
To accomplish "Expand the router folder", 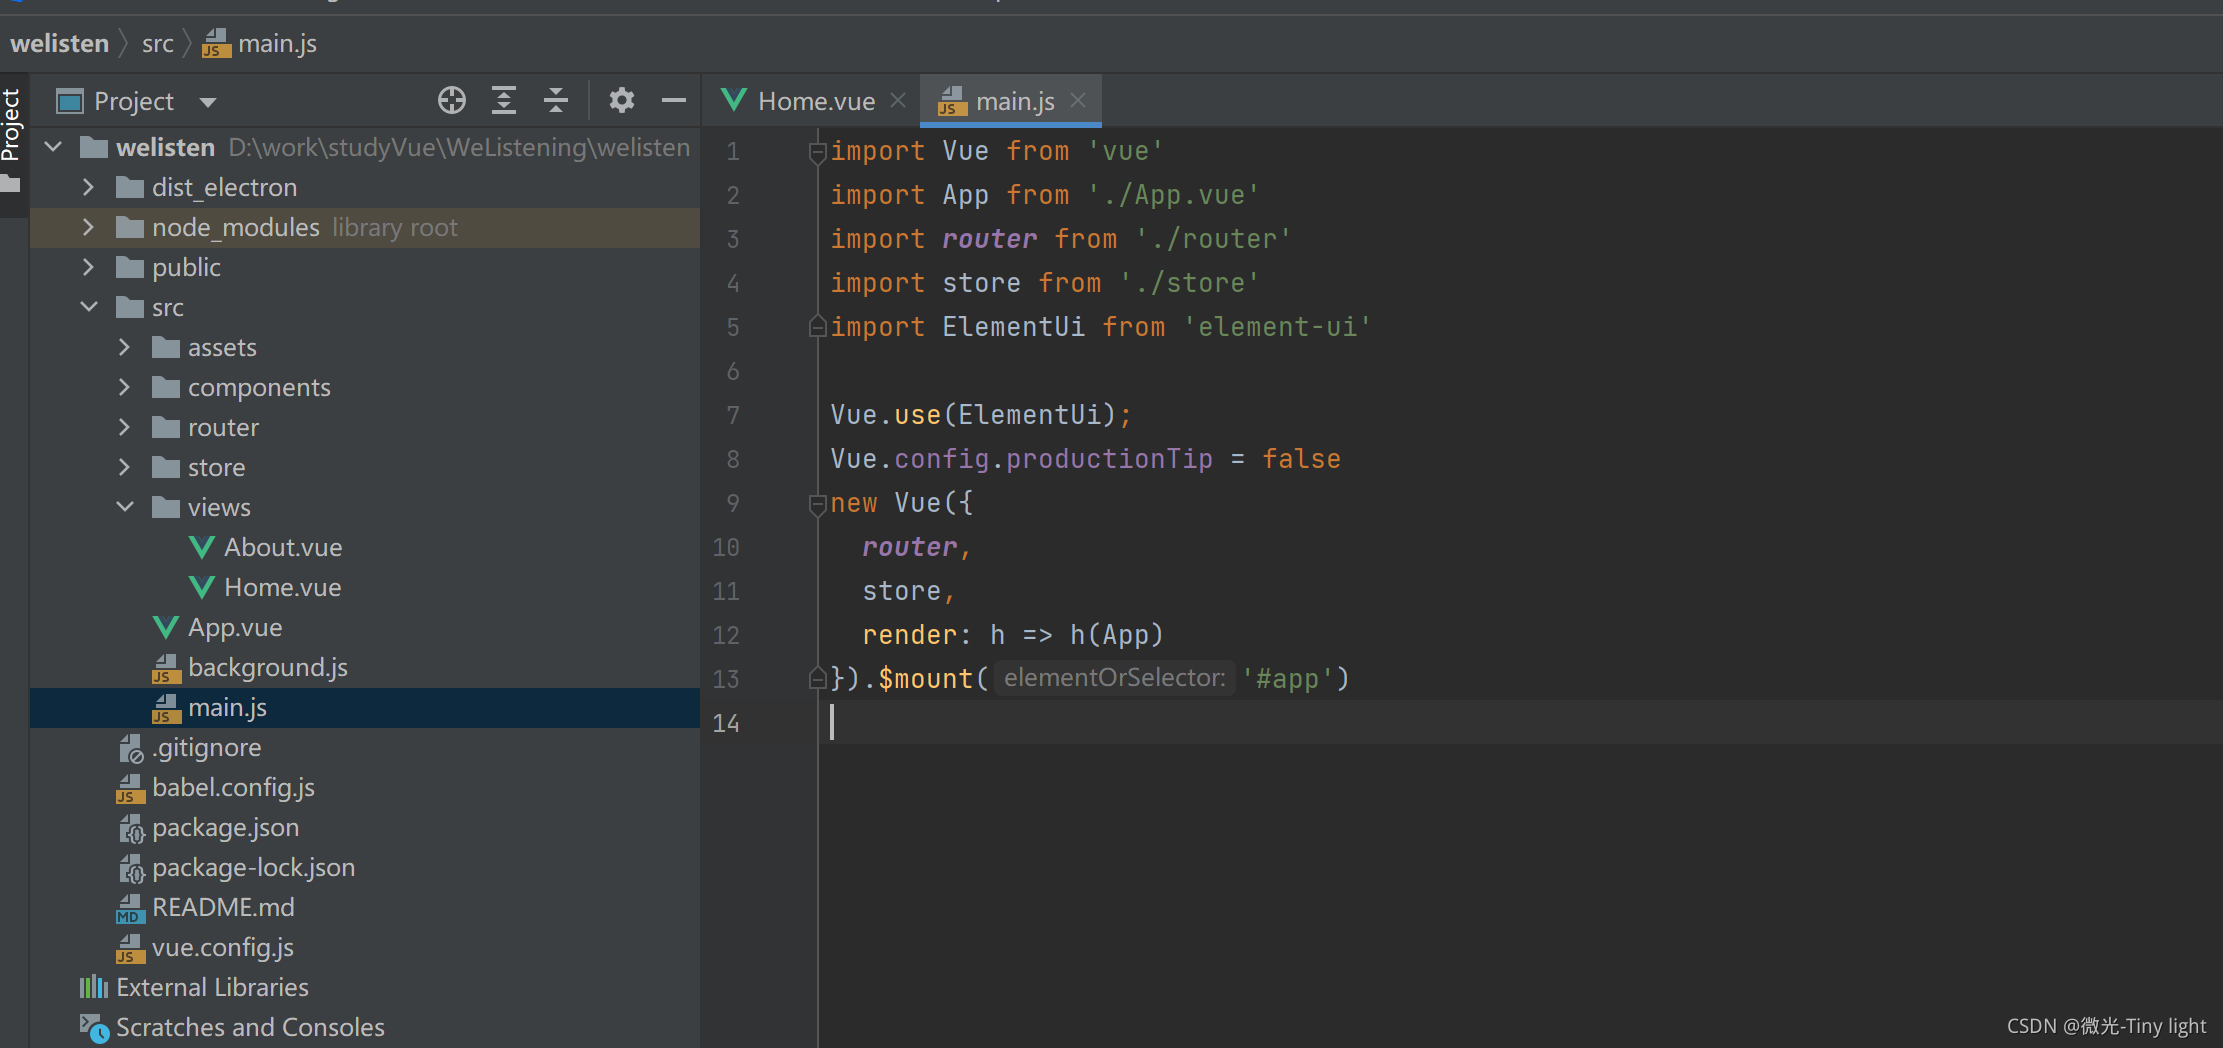I will [x=124, y=427].
